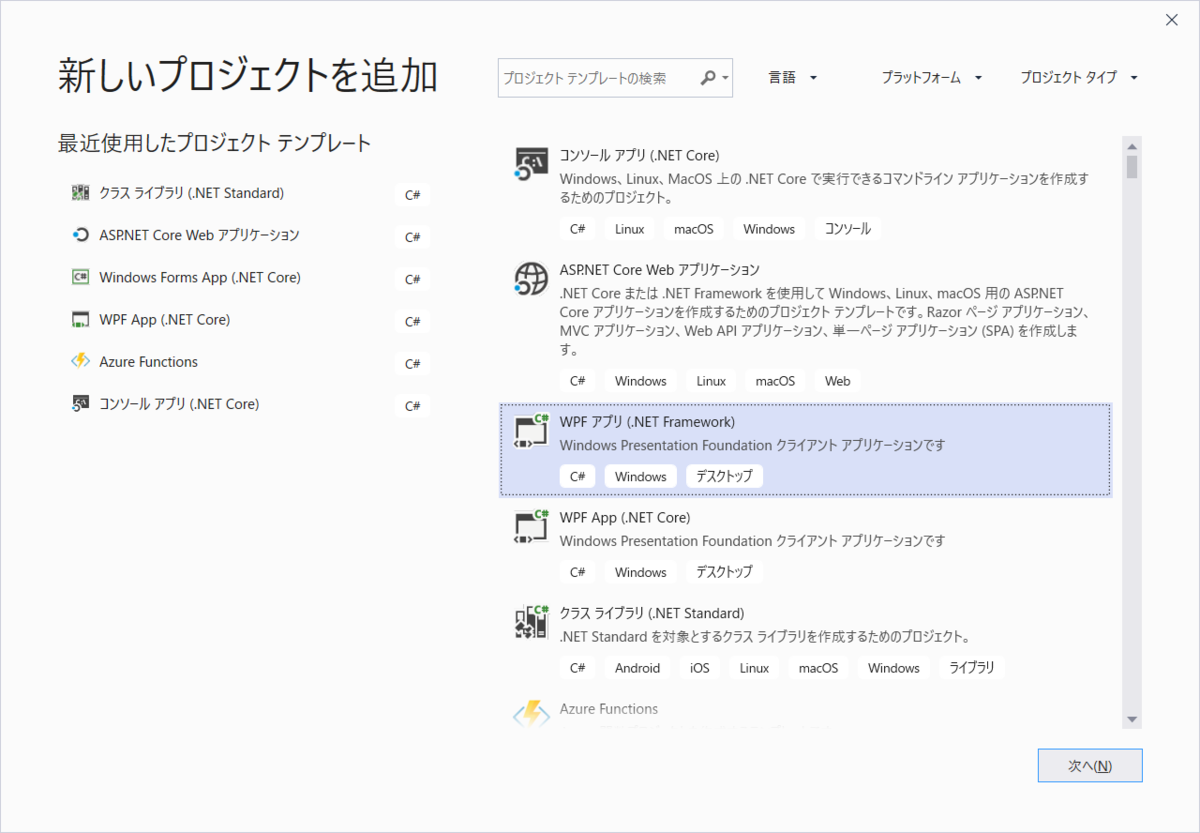Click the 次へ(N) button
The height and width of the screenshot is (833, 1200).
(1090, 765)
